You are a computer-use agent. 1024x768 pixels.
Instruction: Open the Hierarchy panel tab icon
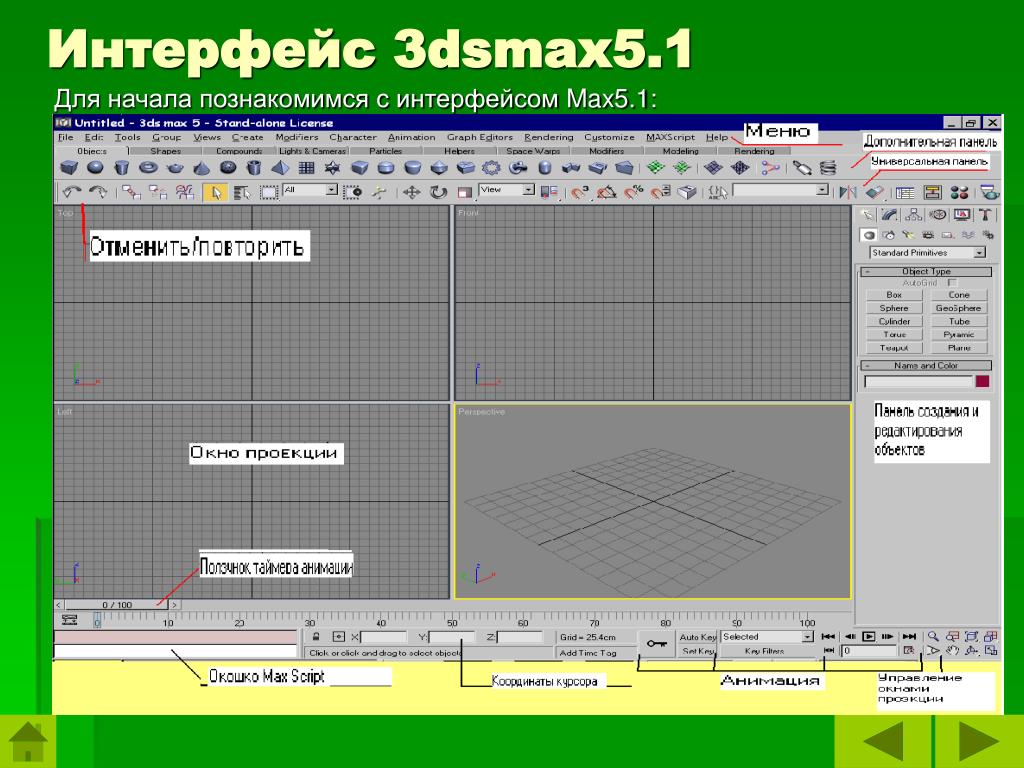click(x=914, y=215)
